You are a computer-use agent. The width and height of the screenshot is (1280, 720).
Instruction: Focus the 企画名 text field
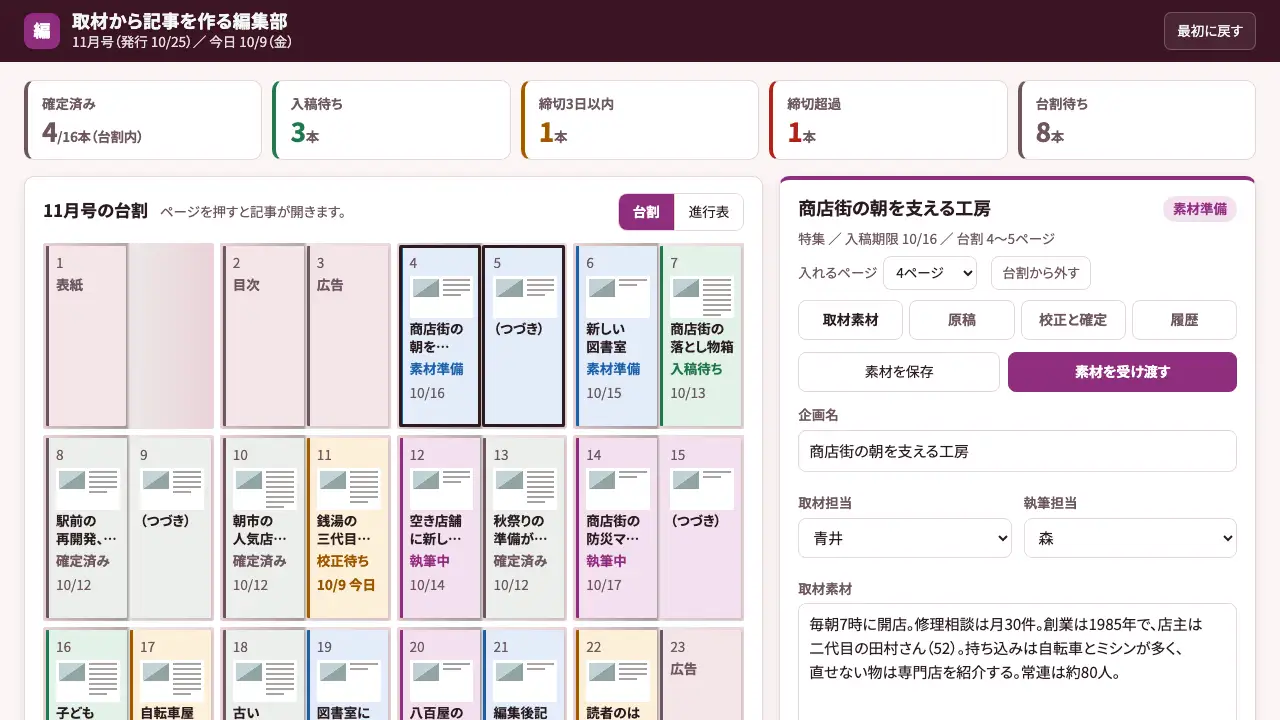tap(1017, 451)
